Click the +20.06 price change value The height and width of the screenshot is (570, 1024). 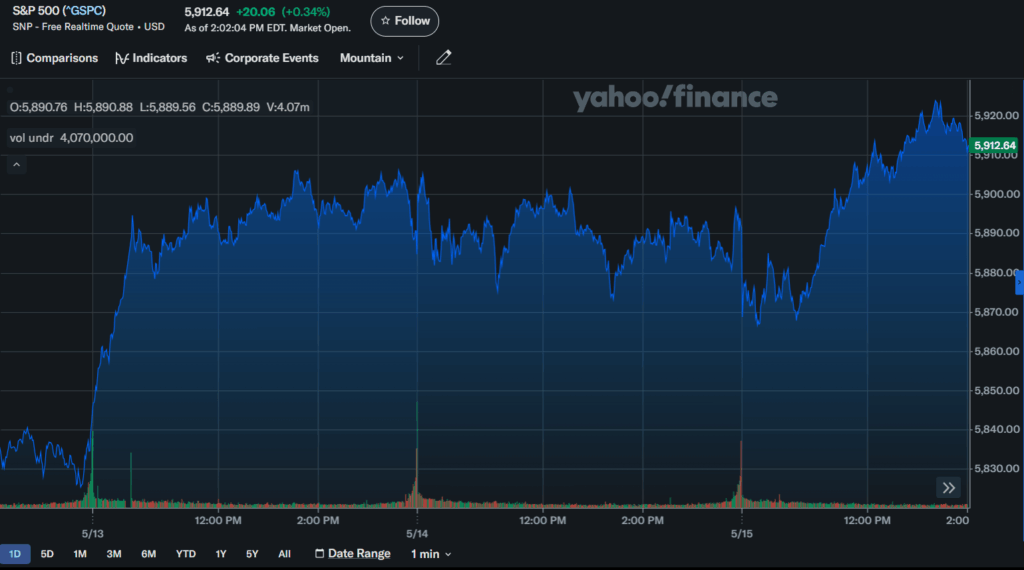255,12
